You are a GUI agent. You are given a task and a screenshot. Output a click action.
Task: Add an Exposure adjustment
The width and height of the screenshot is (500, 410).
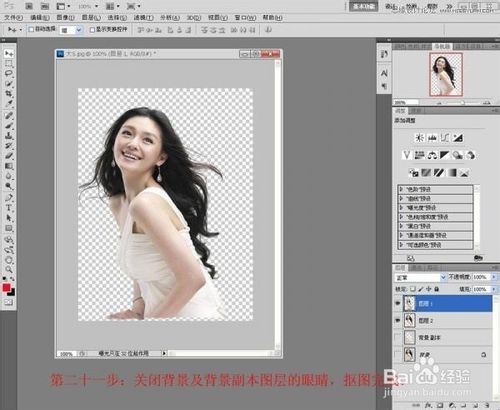pyautogui.click(x=458, y=138)
